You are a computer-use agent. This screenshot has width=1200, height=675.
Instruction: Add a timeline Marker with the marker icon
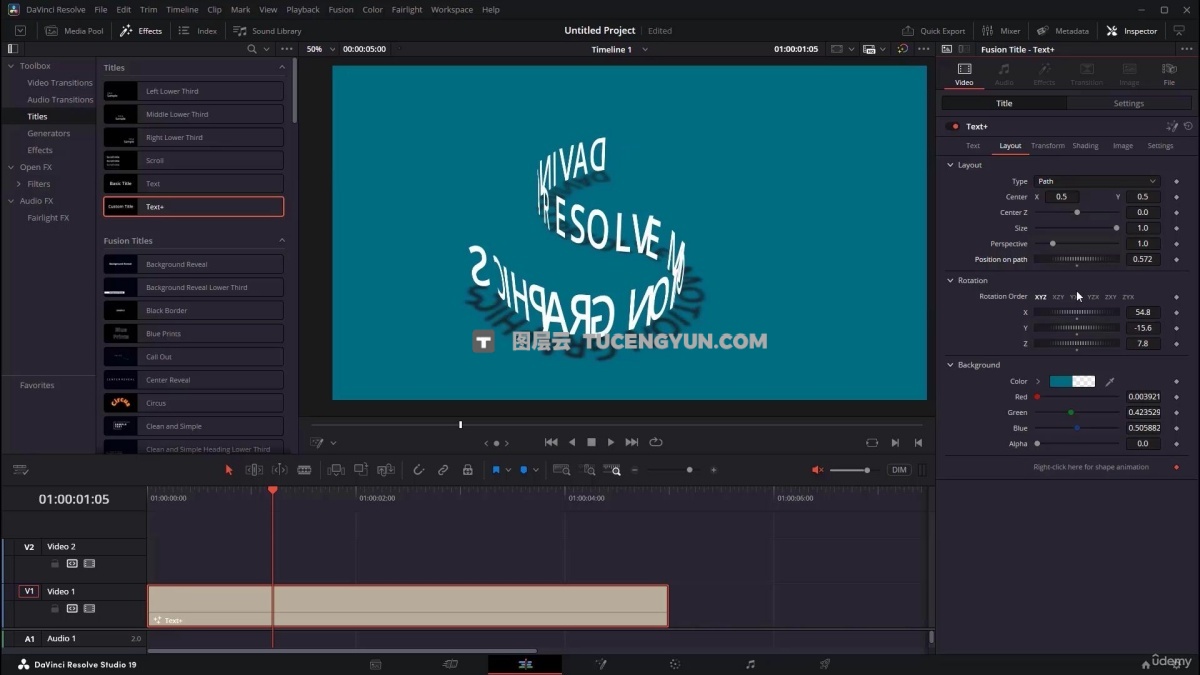523,470
